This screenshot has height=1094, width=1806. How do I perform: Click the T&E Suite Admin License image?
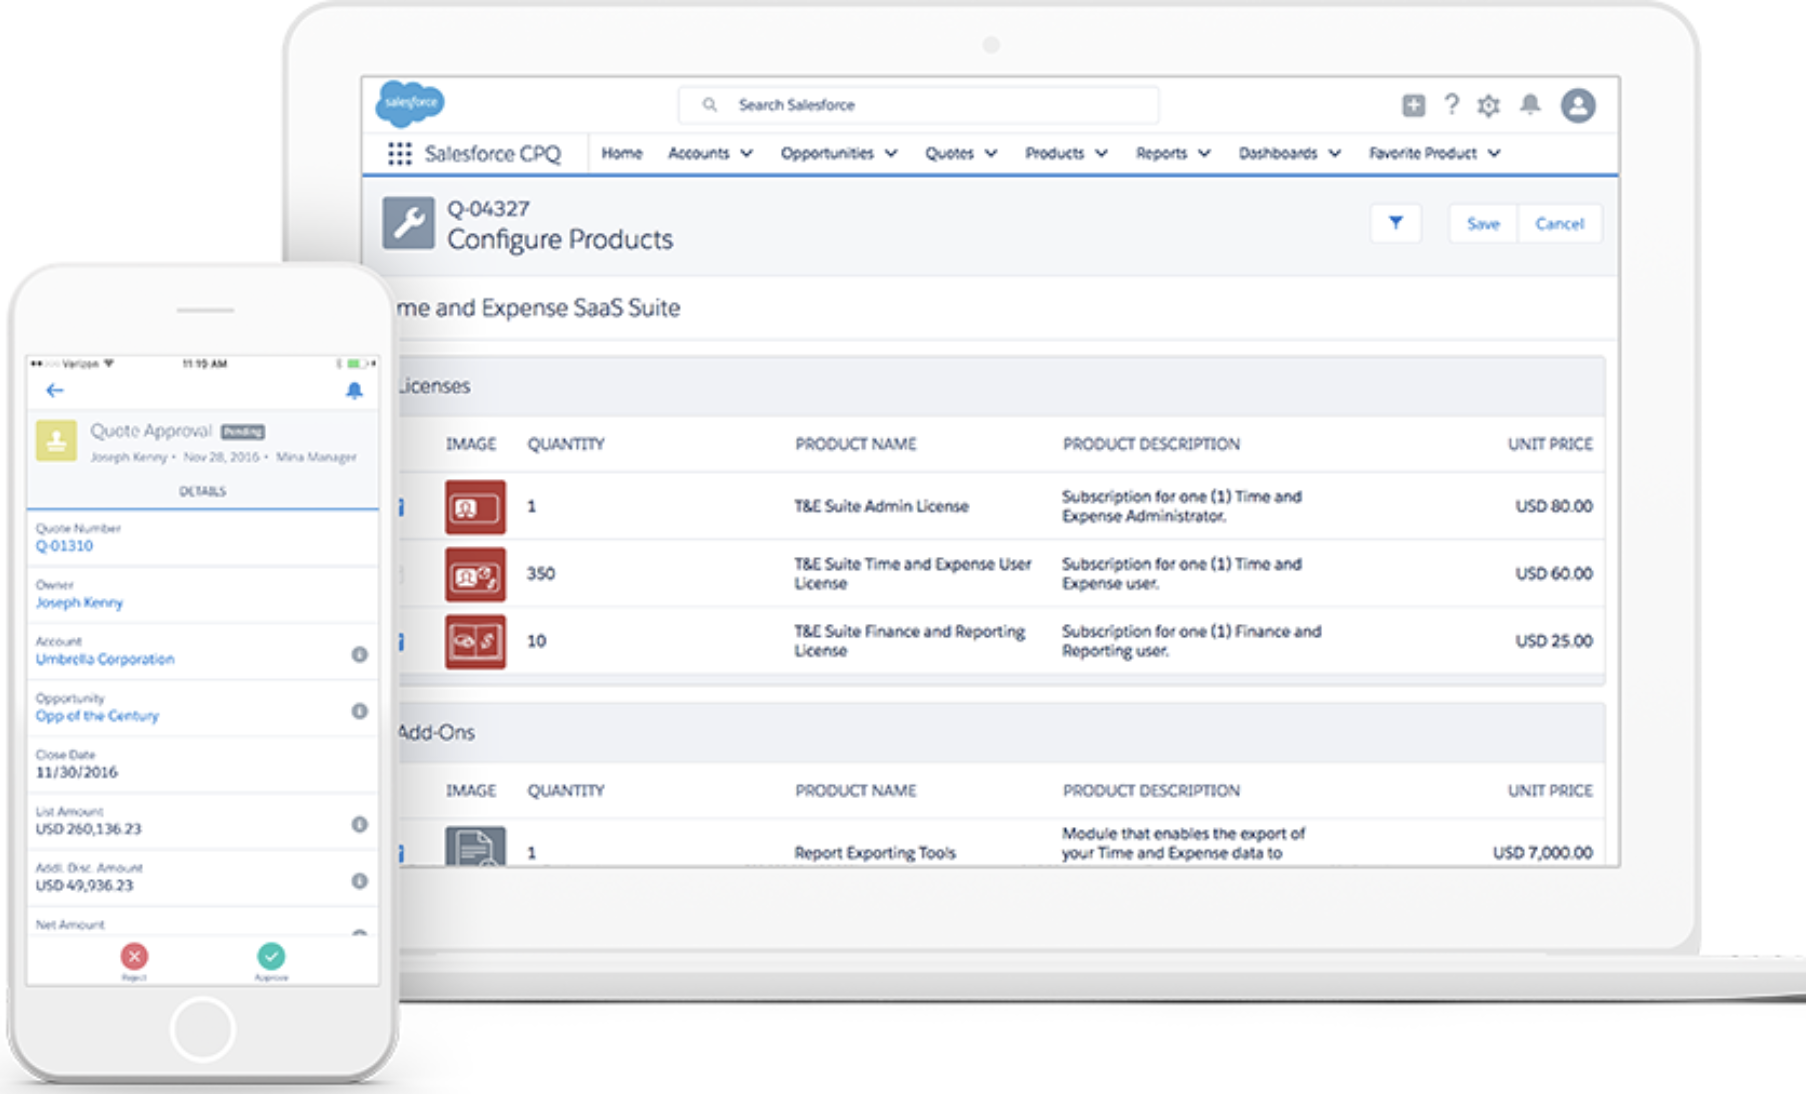(x=475, y=507)
